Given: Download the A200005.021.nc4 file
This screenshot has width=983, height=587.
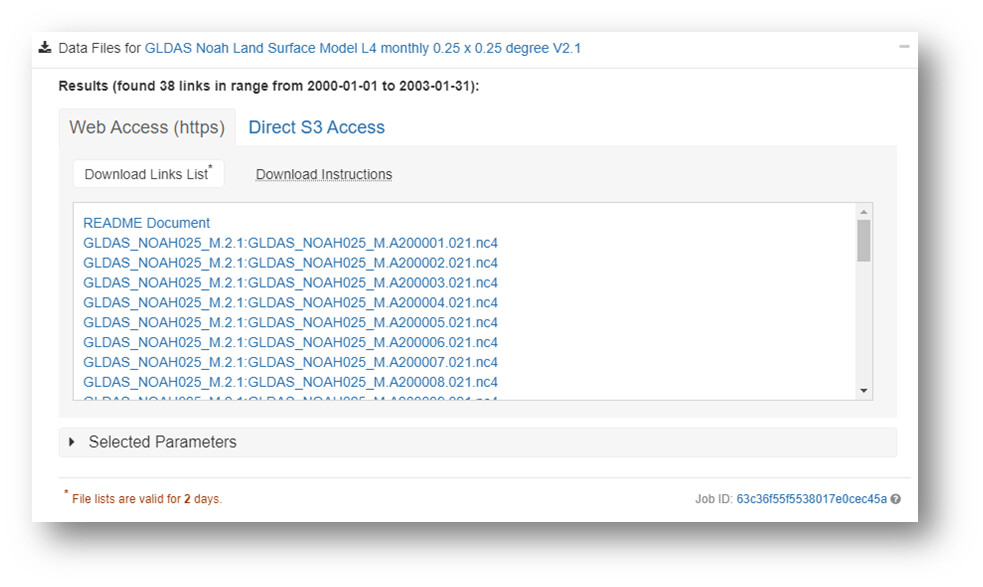Looking at the screenshot, I should (290, 322).
